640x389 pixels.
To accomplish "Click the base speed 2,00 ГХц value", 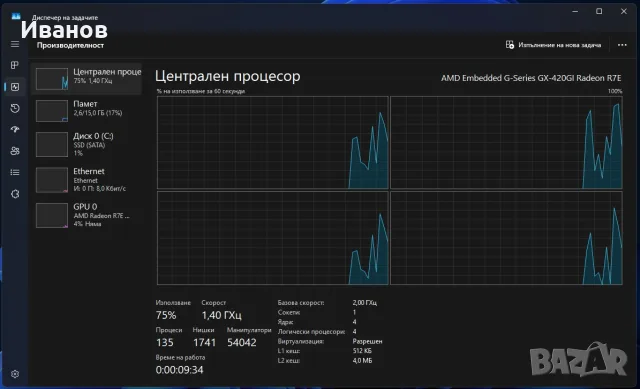I will [x=364, y=303].
